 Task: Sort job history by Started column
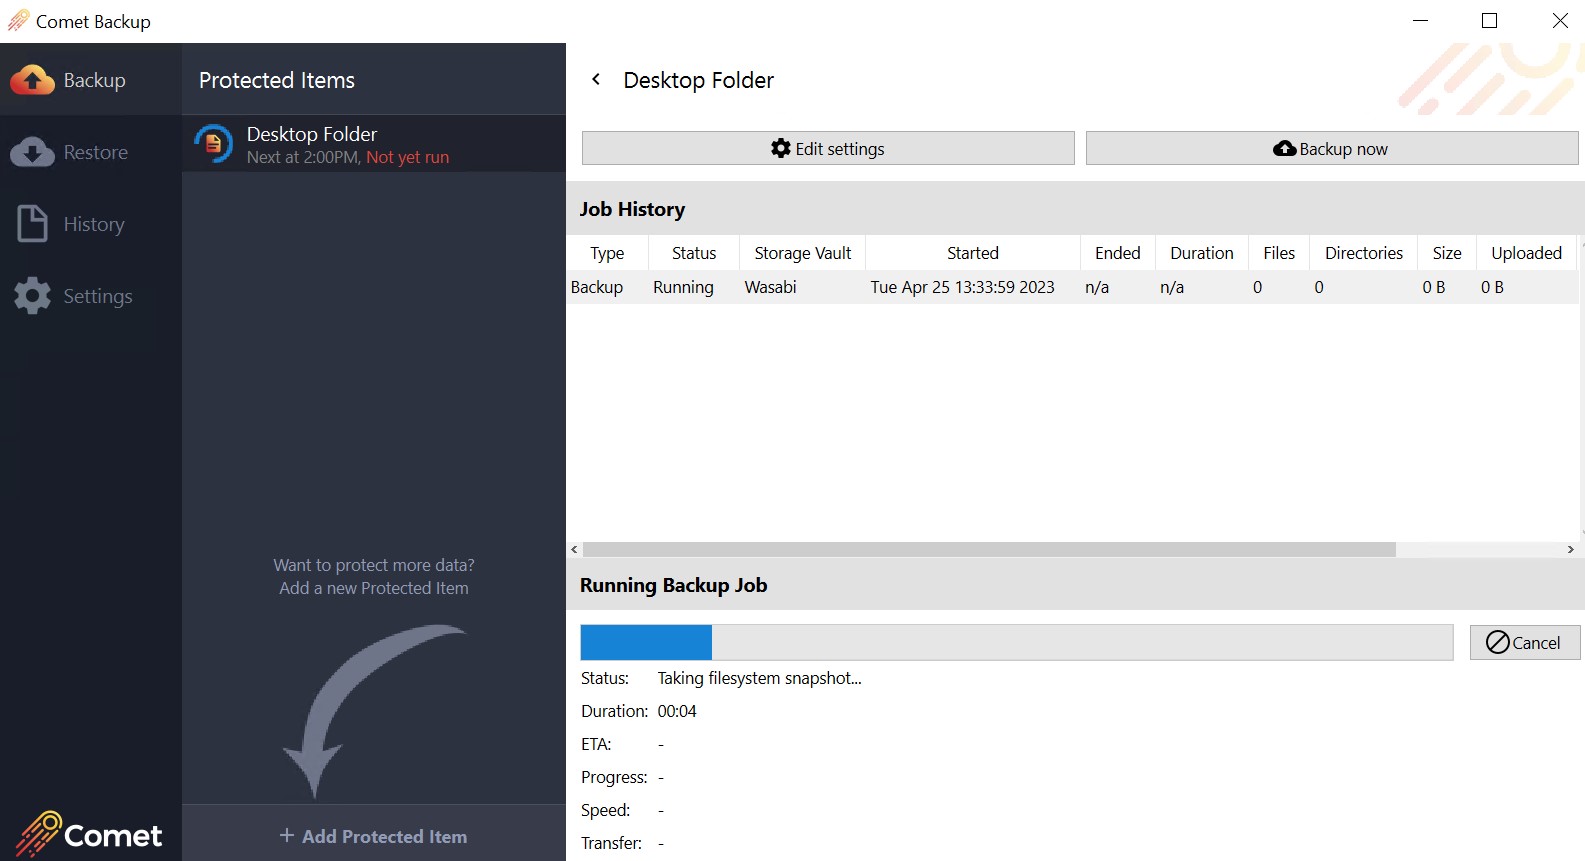point(973,253)
